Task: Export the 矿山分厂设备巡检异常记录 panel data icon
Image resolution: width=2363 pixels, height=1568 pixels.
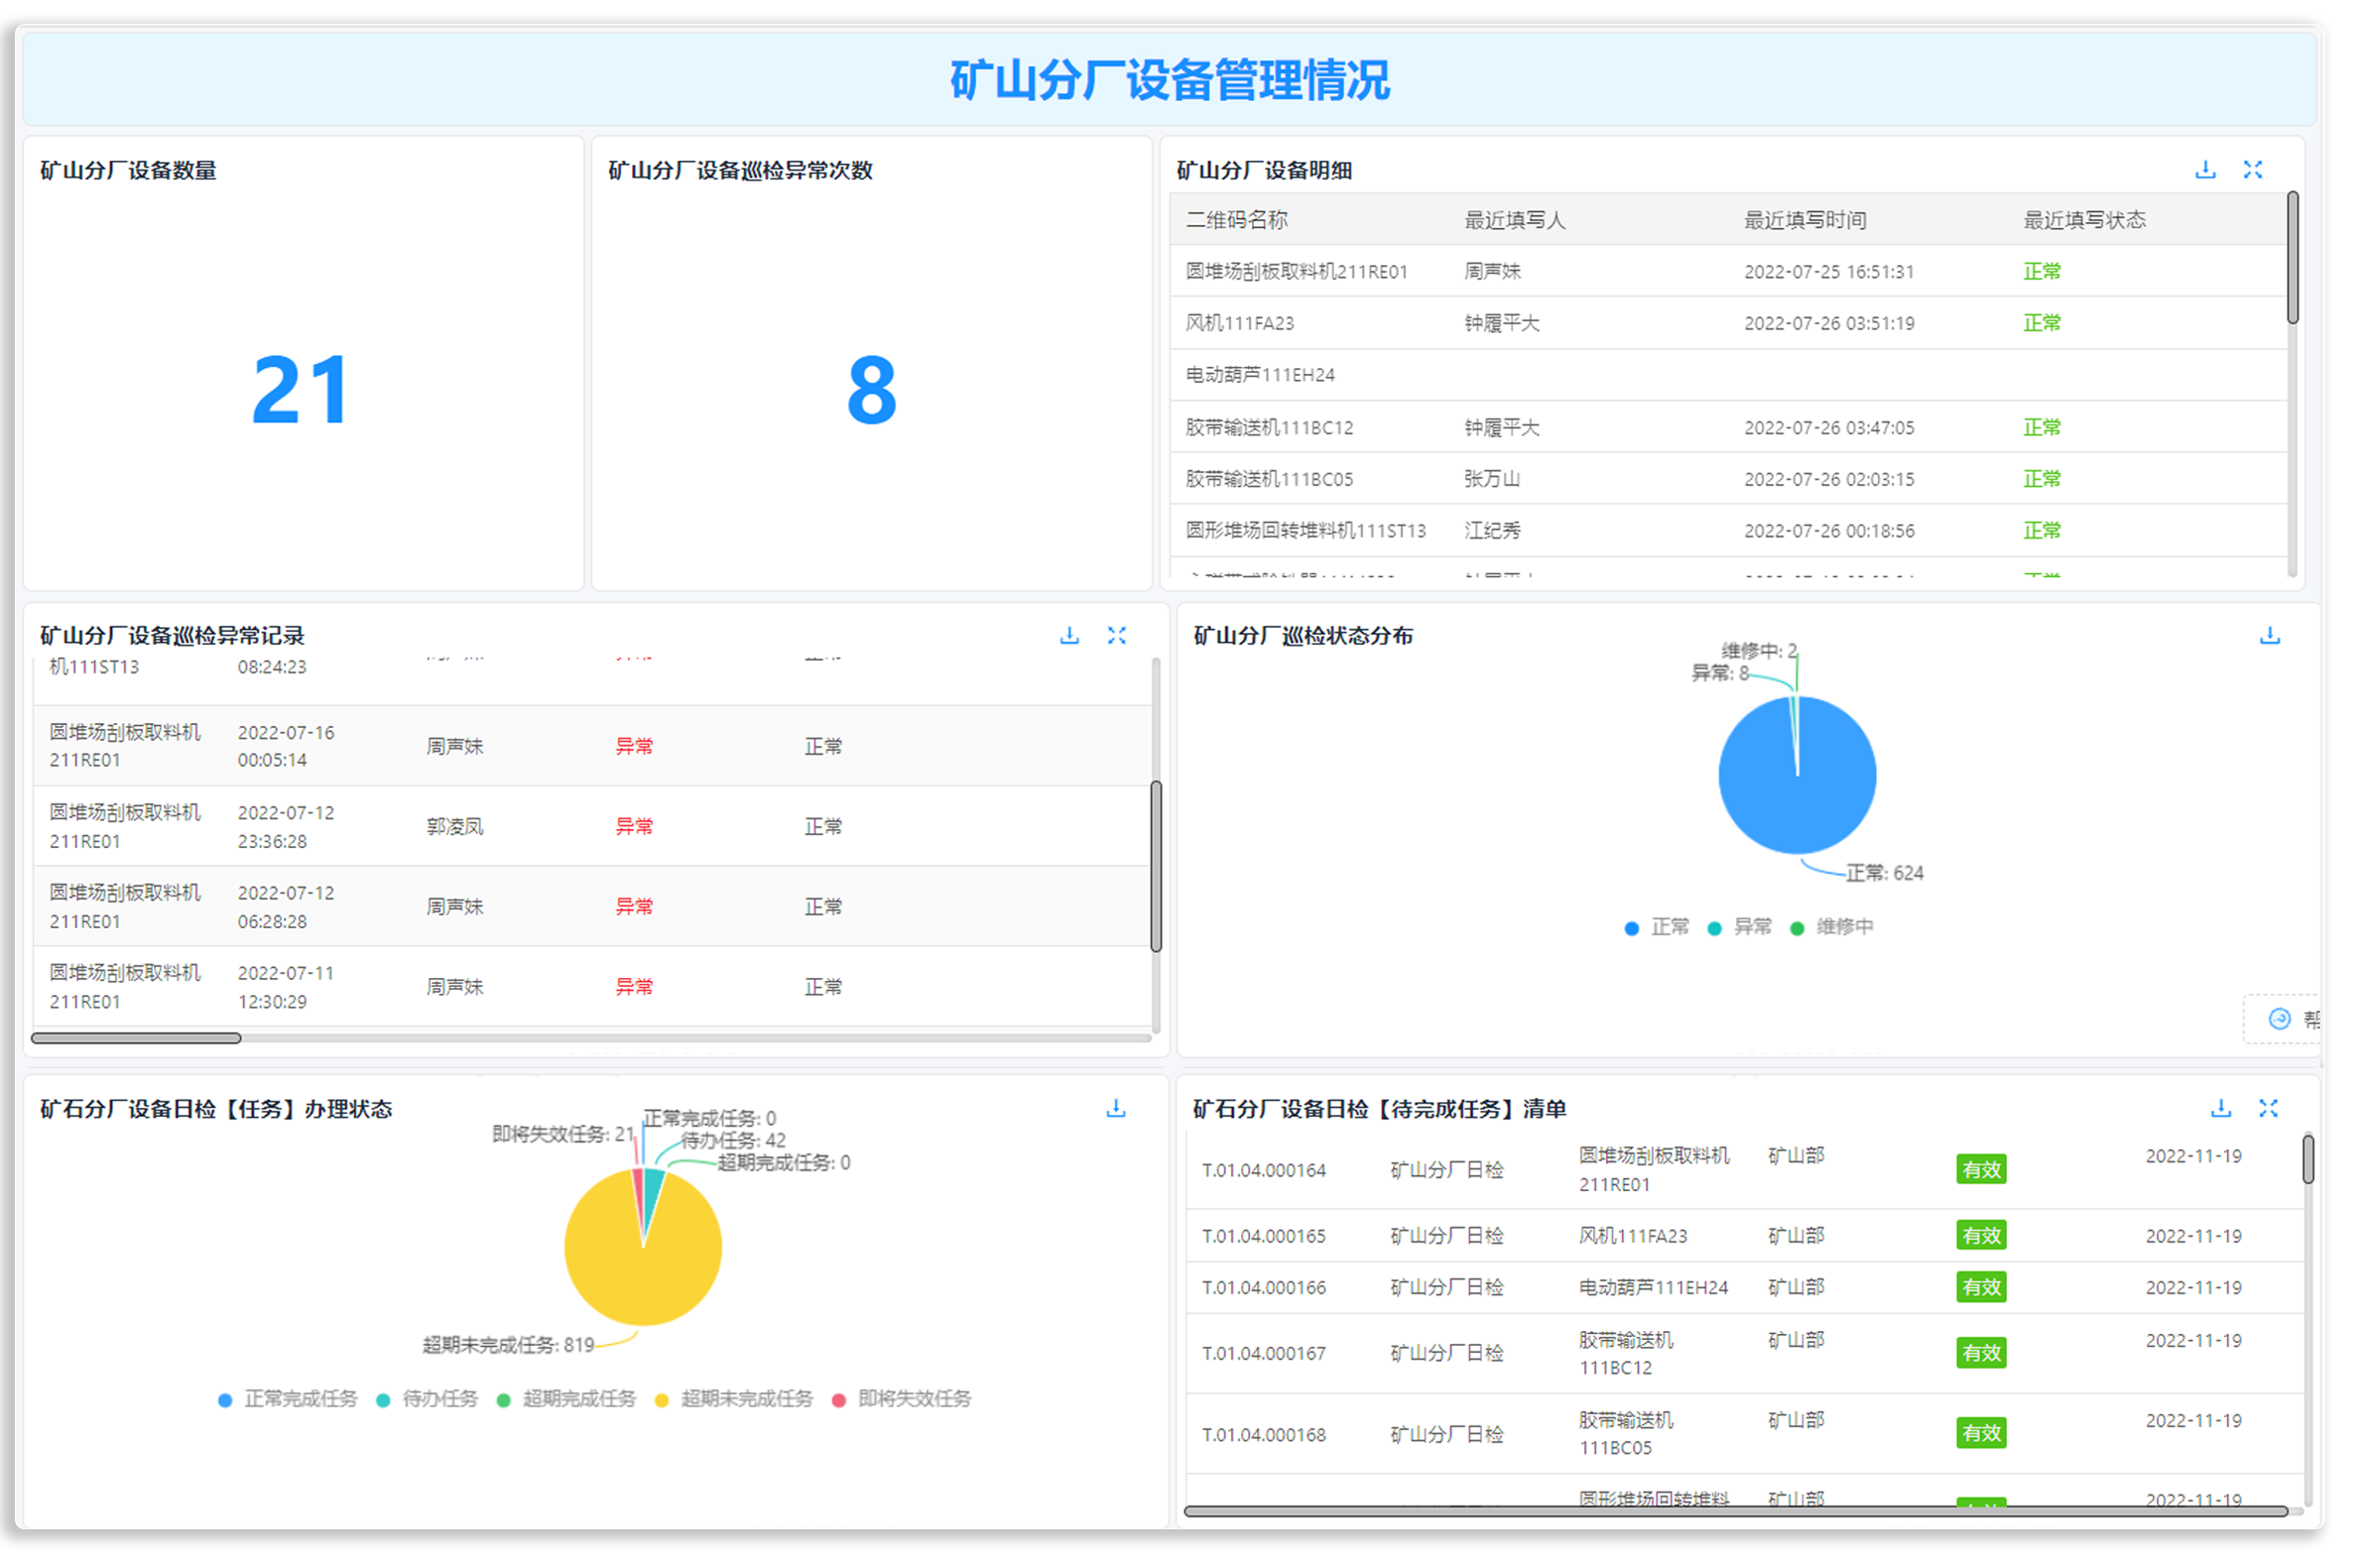Action: 1070,635
